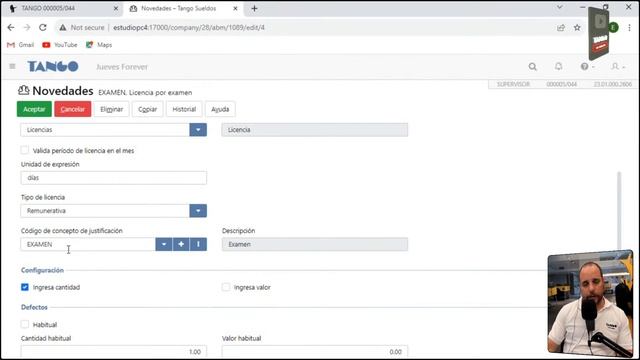This screenshot has width=640, height=360.
Task: Click the webcam video overlay
Action: (590, 303)
